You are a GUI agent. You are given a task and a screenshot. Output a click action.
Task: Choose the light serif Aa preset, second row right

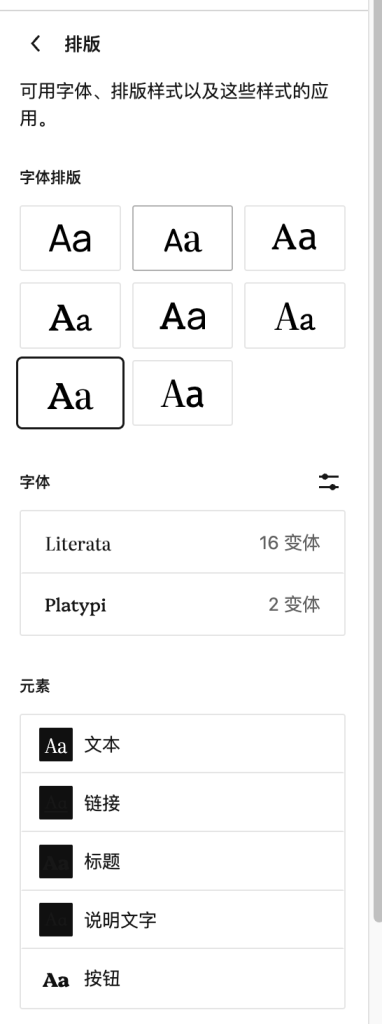click(294, 315)
